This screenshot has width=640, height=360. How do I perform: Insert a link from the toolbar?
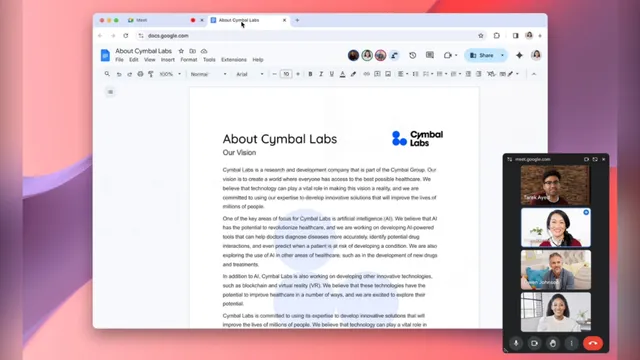tap(367, 74)
